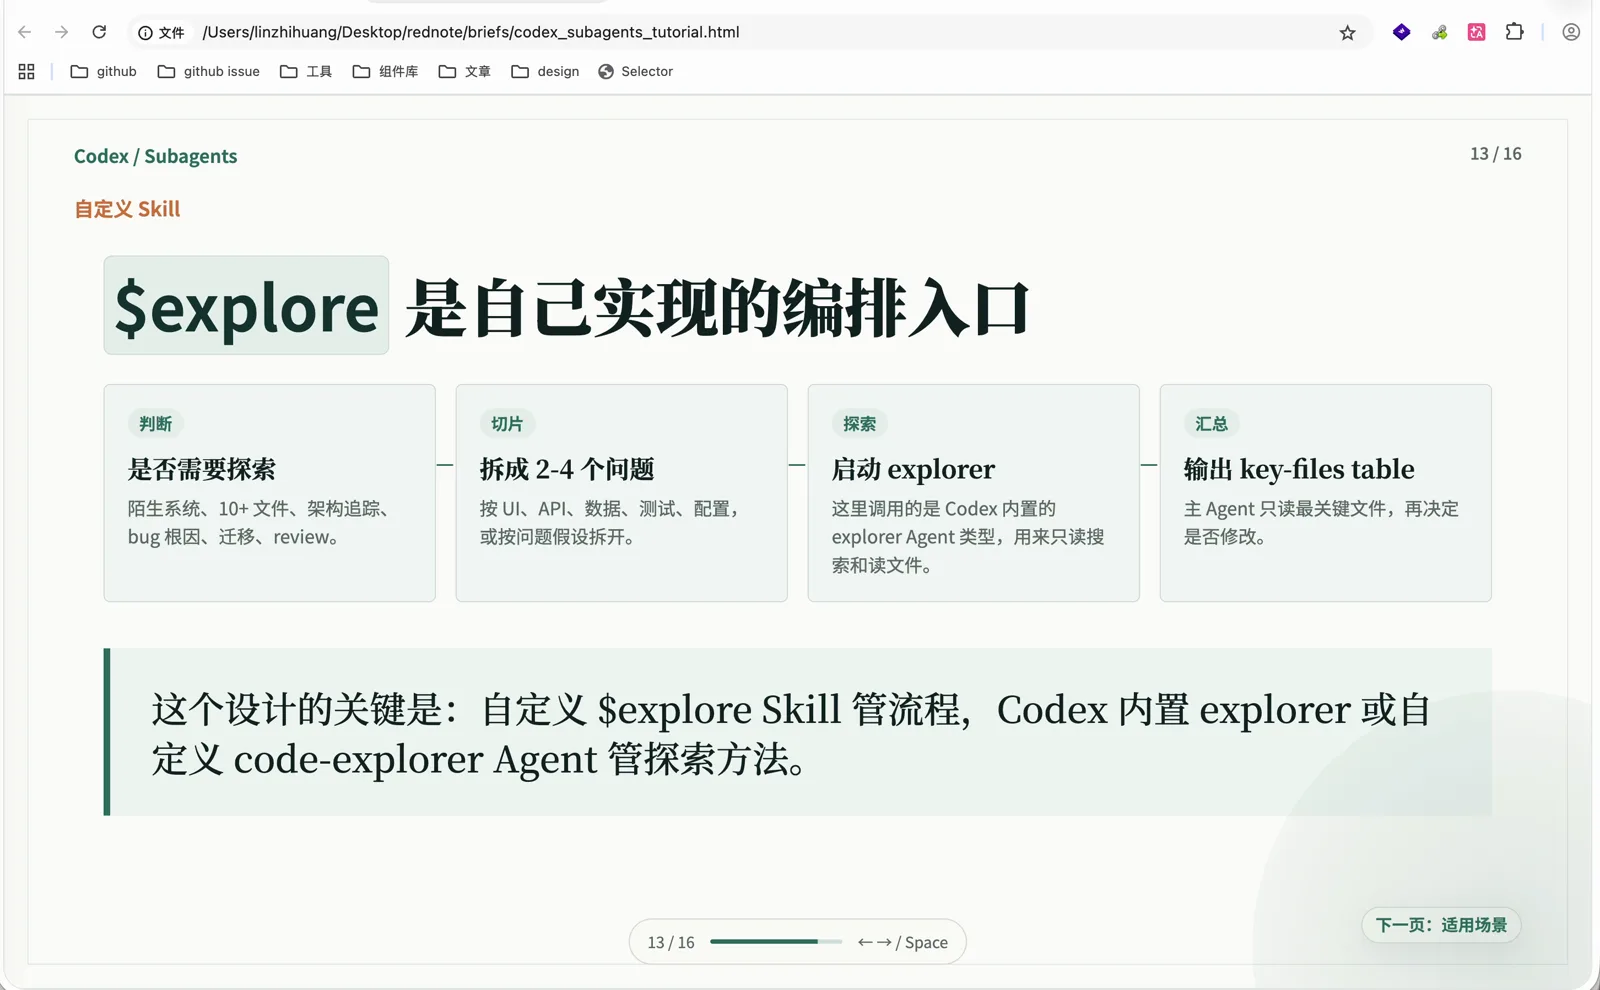Open the Selector bookmark
1600x990 pixels.
click(636, 71)
